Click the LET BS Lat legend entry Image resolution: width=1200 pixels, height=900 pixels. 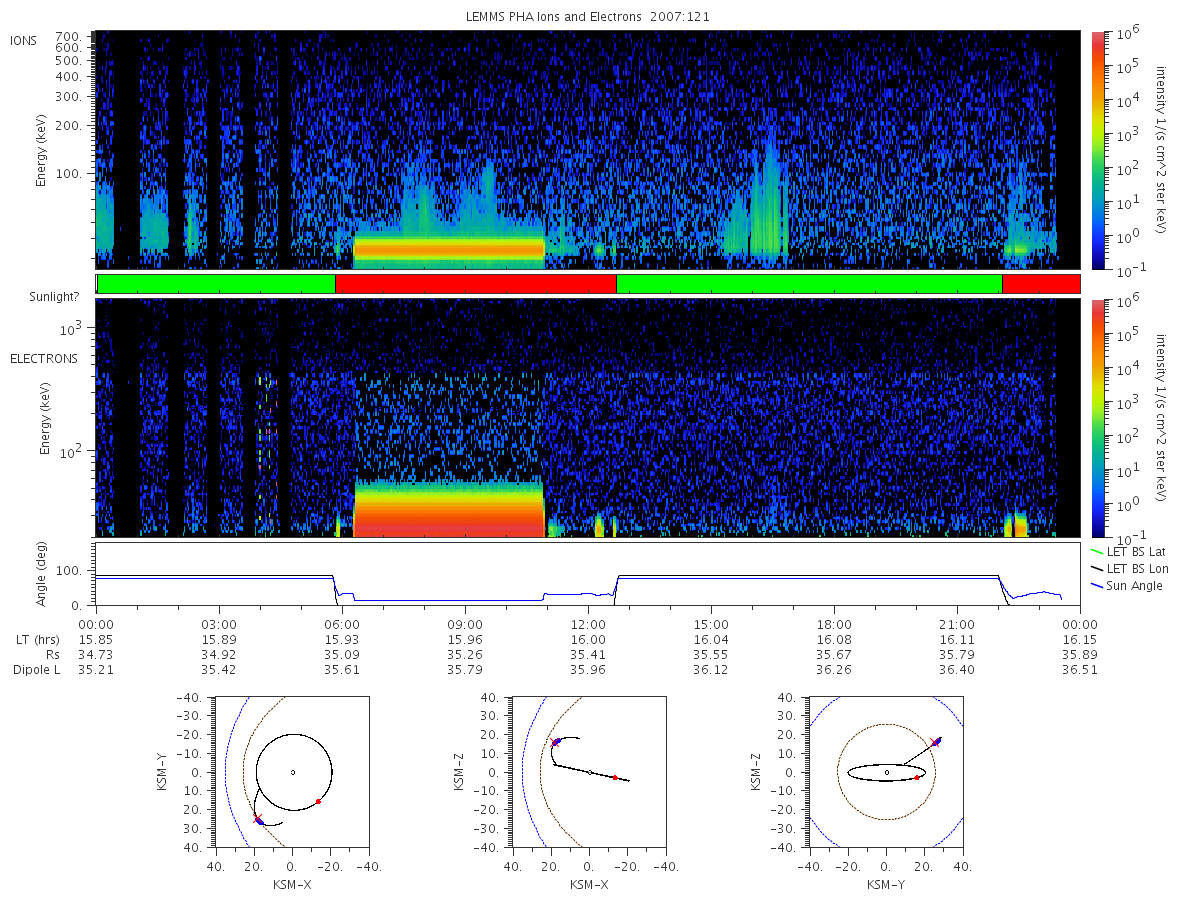[x=1129, y=551]
